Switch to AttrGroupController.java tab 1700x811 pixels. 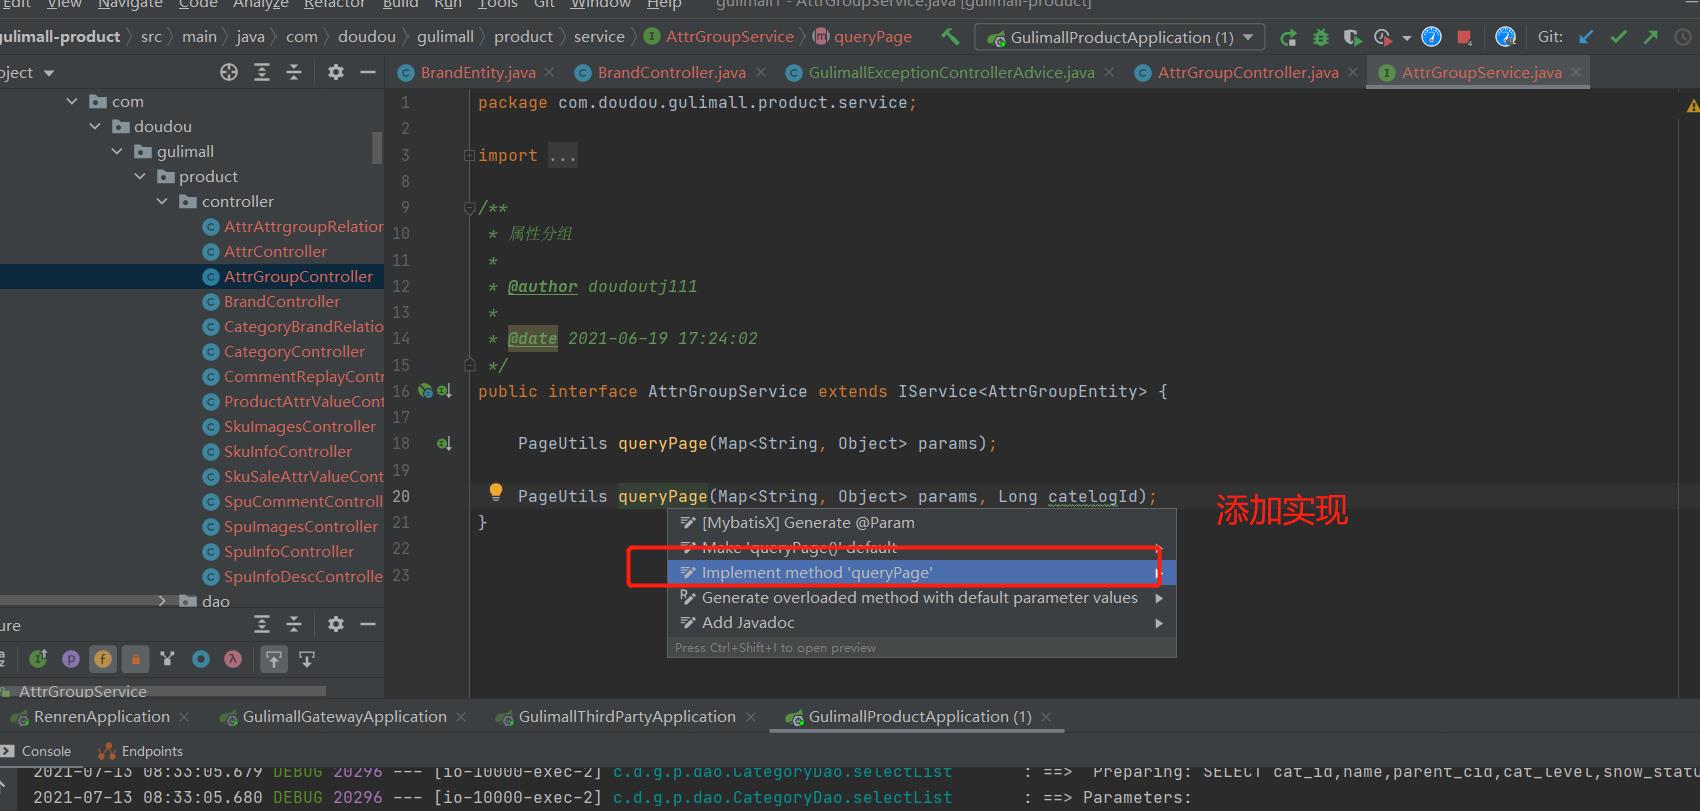tap(1248, 72)
